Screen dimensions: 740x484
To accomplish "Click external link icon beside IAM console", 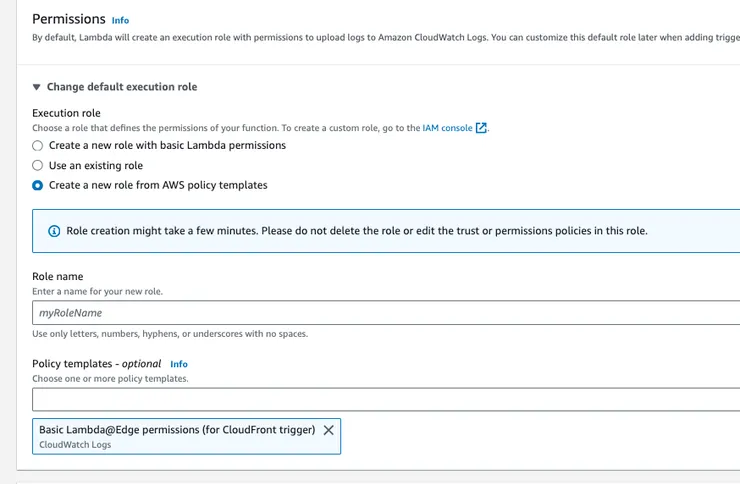I will [x=481, y=128].
